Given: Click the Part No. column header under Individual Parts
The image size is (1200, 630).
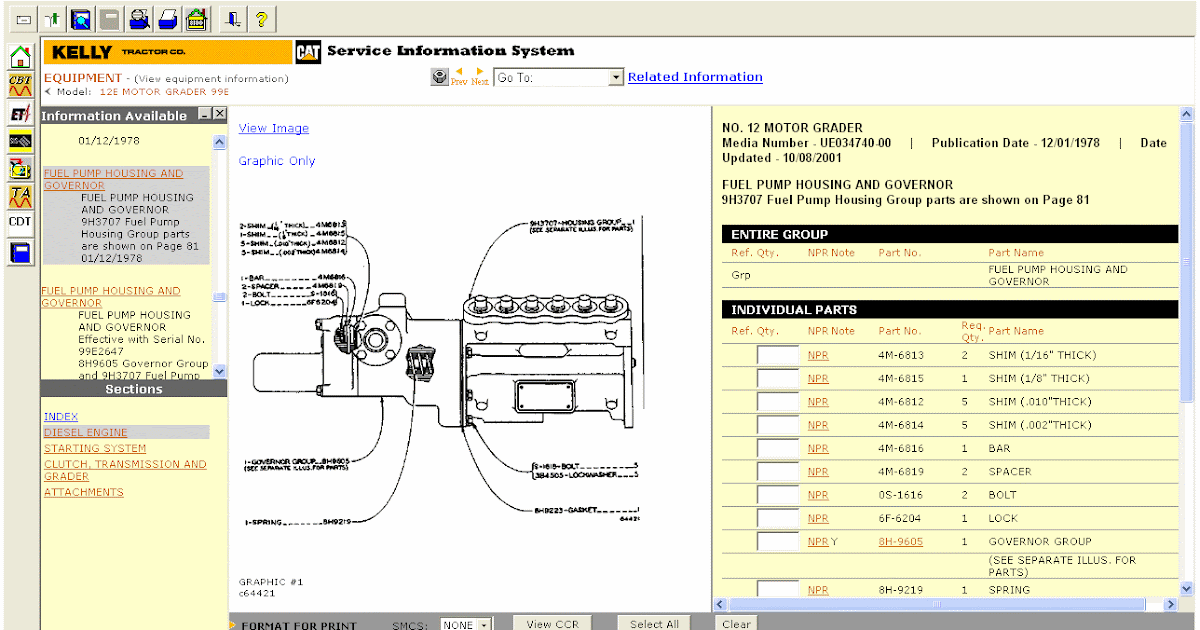Looking at the screenshot, I should [899, 331].
